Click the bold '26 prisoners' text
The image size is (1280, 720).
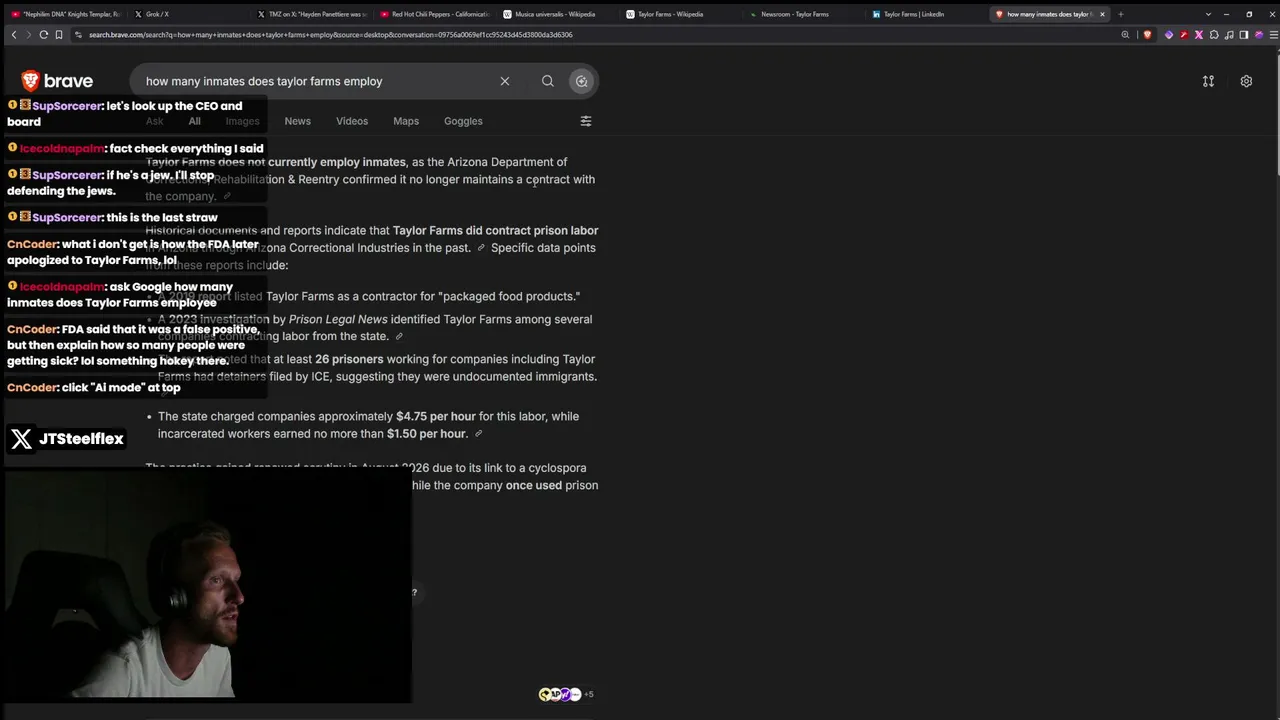tap(349, 360)
